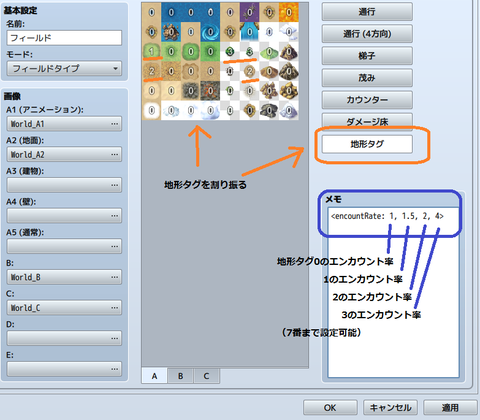480x420 pixels.
Task: Click the purple poison swamp tile
Action: click(x=250, y=12)
